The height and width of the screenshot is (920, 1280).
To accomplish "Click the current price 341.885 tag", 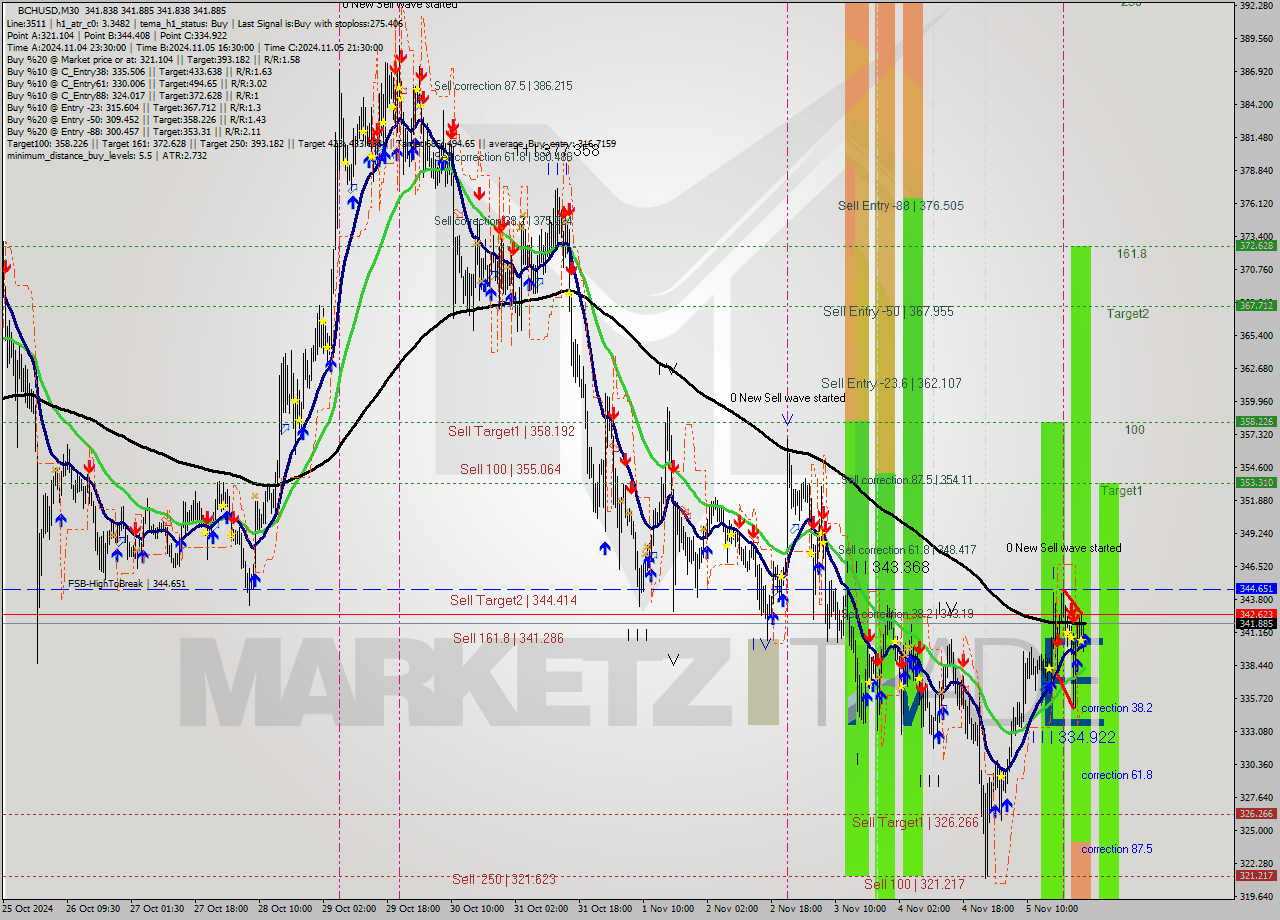I will click(1256, 624).
